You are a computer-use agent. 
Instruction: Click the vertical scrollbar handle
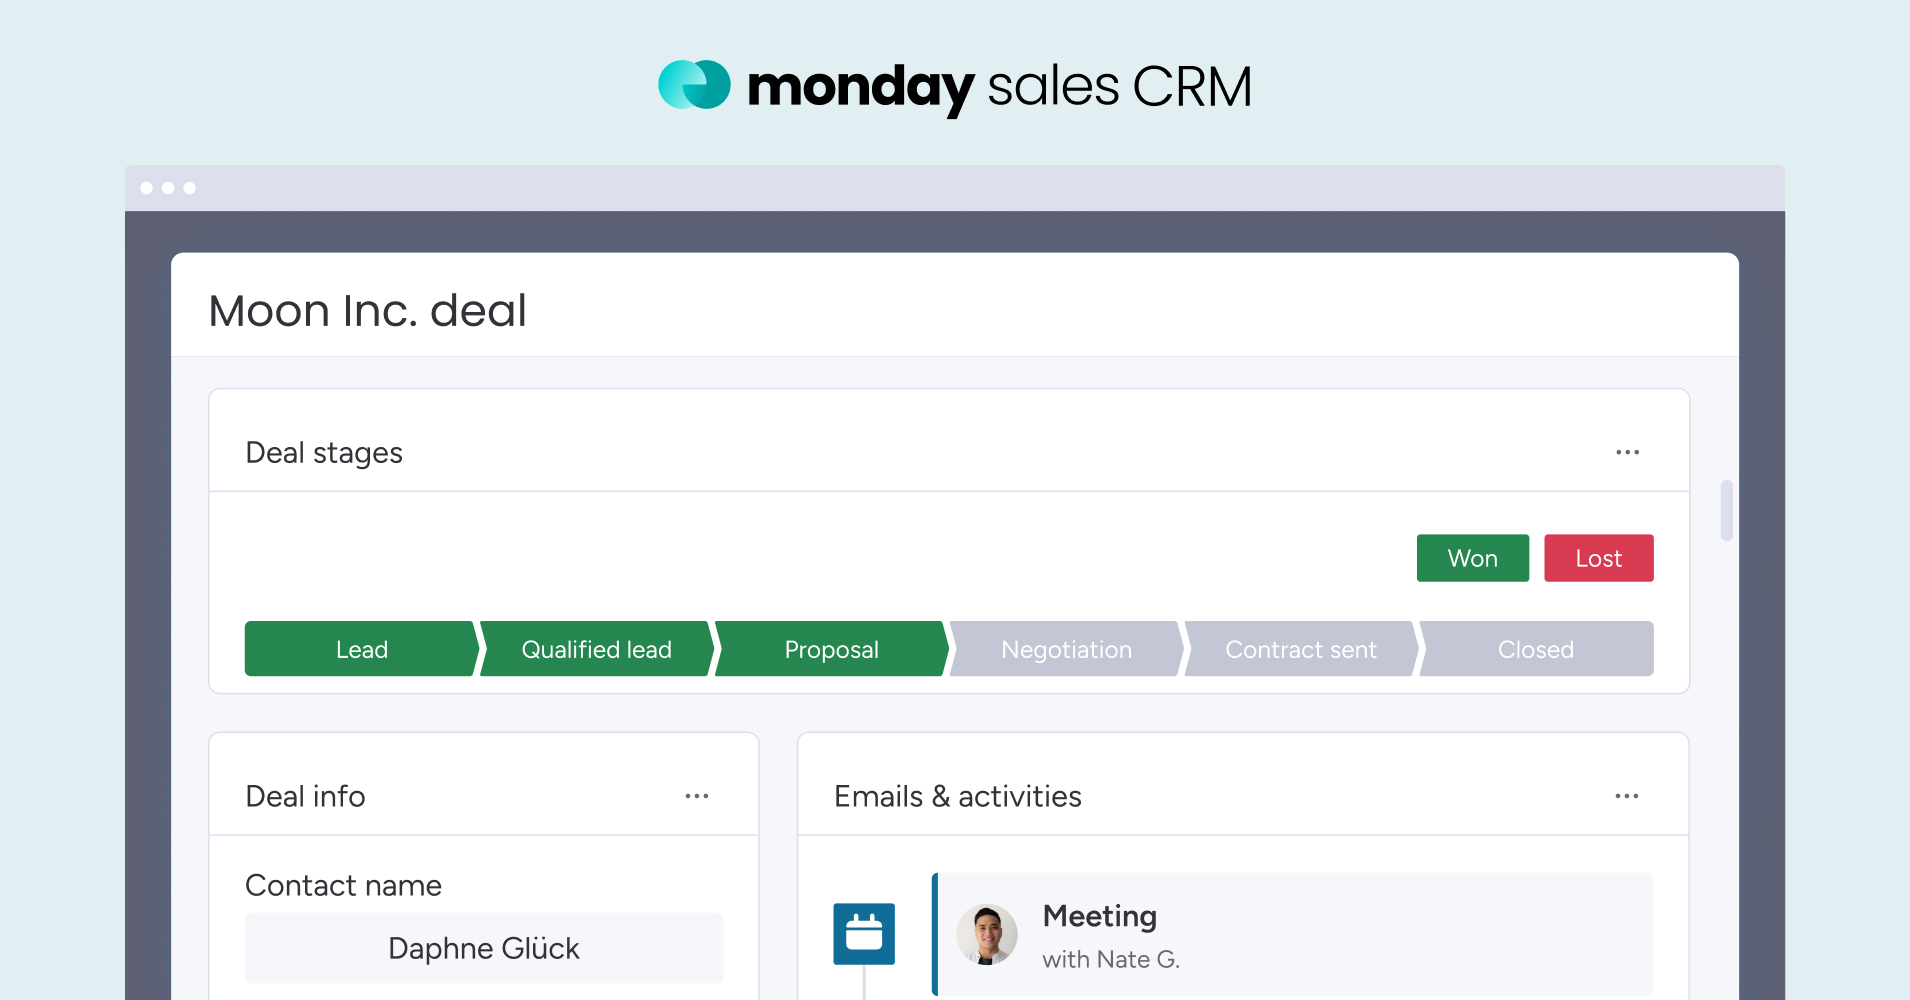1726,510
